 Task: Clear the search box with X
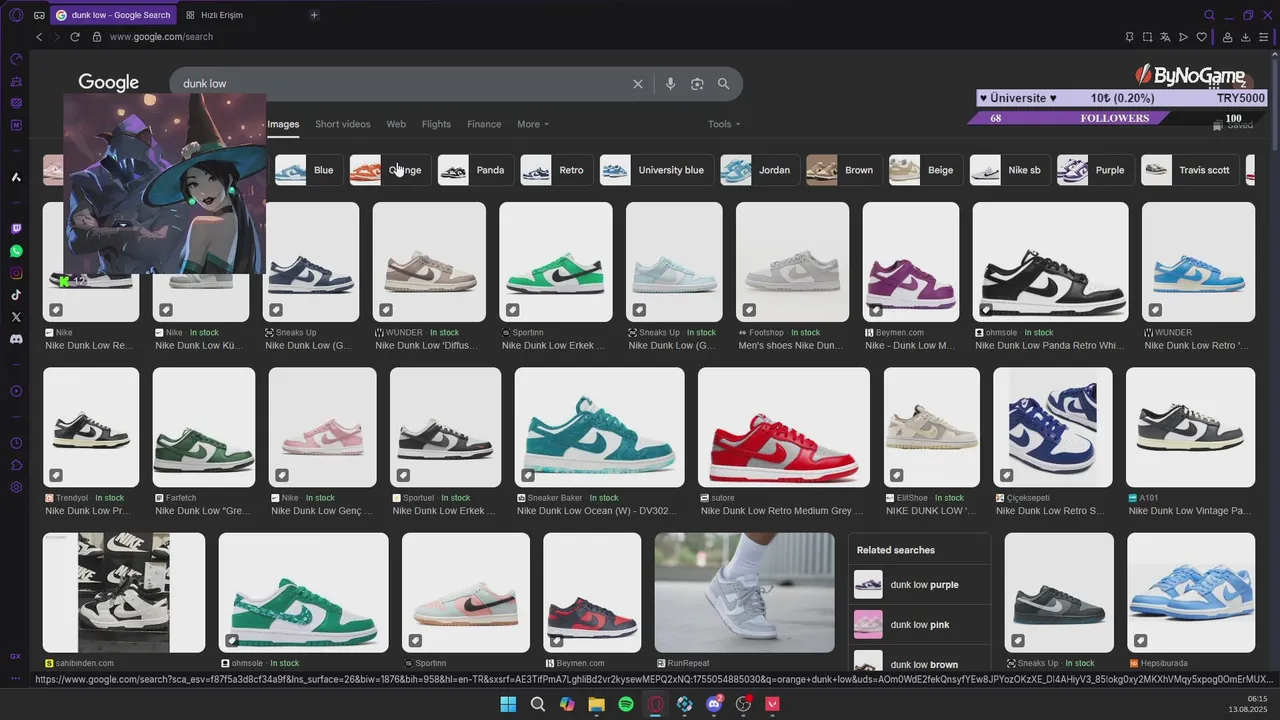coord(638,84)
